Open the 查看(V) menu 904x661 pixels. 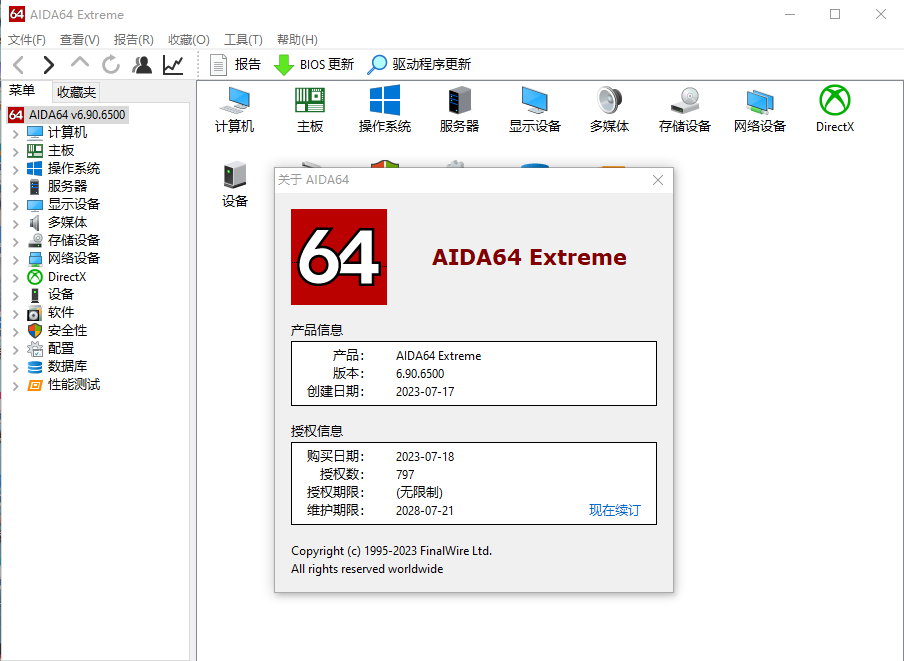pyautogui.click(x=80, y=40)
